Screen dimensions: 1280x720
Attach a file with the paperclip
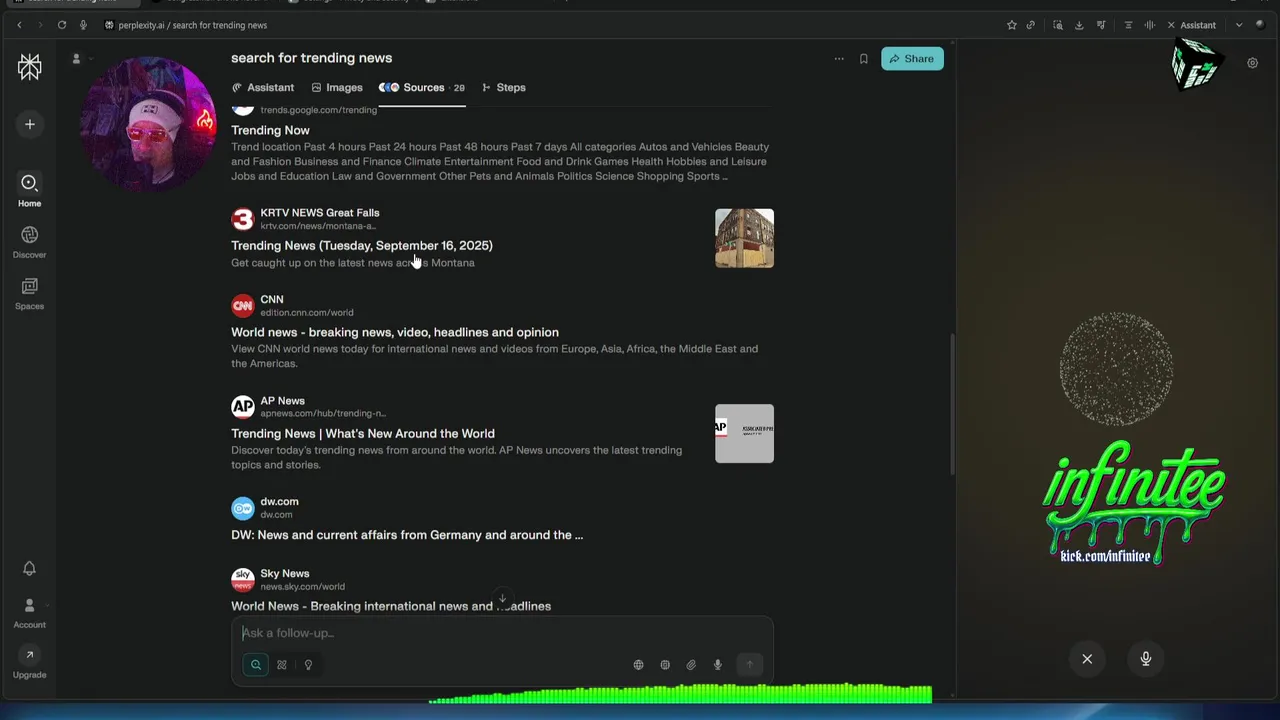(x=691, y=665)
